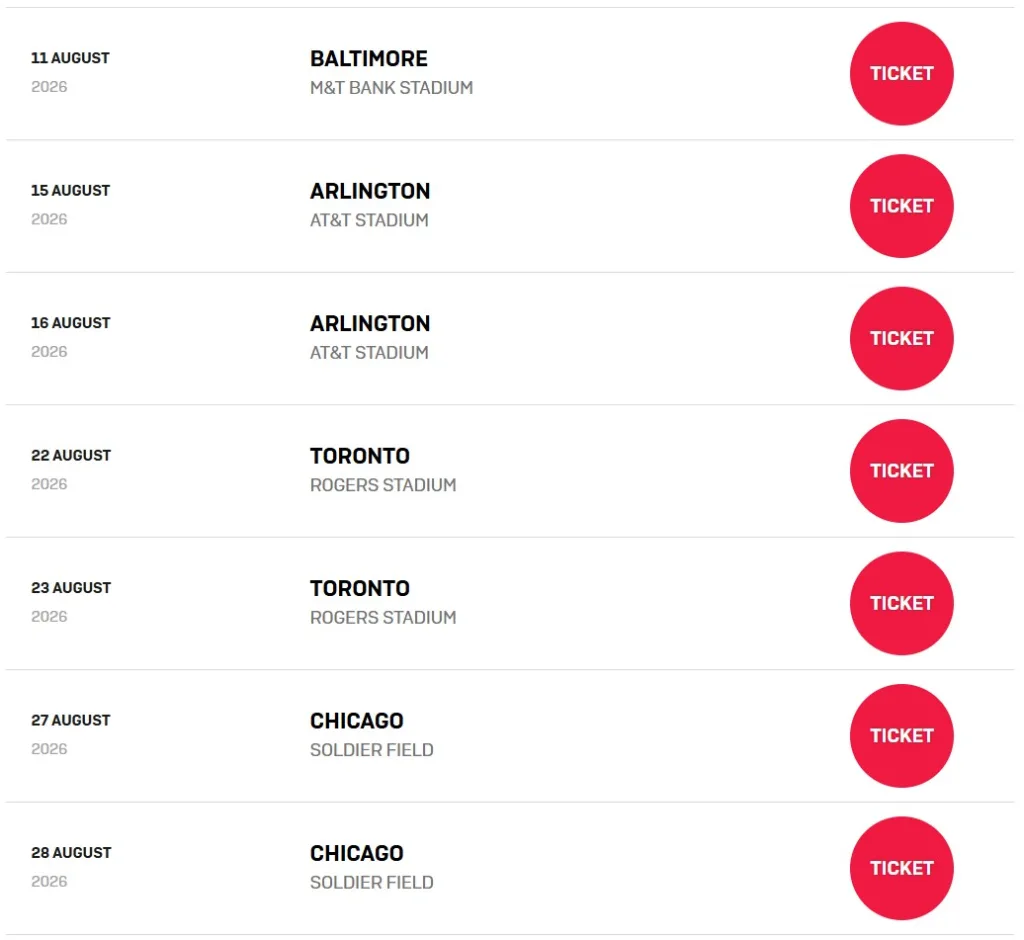The width and height of the screenshot is (1024, 940).
Task: Buy ticket for Arlington 15 August show
Action: 901,206
